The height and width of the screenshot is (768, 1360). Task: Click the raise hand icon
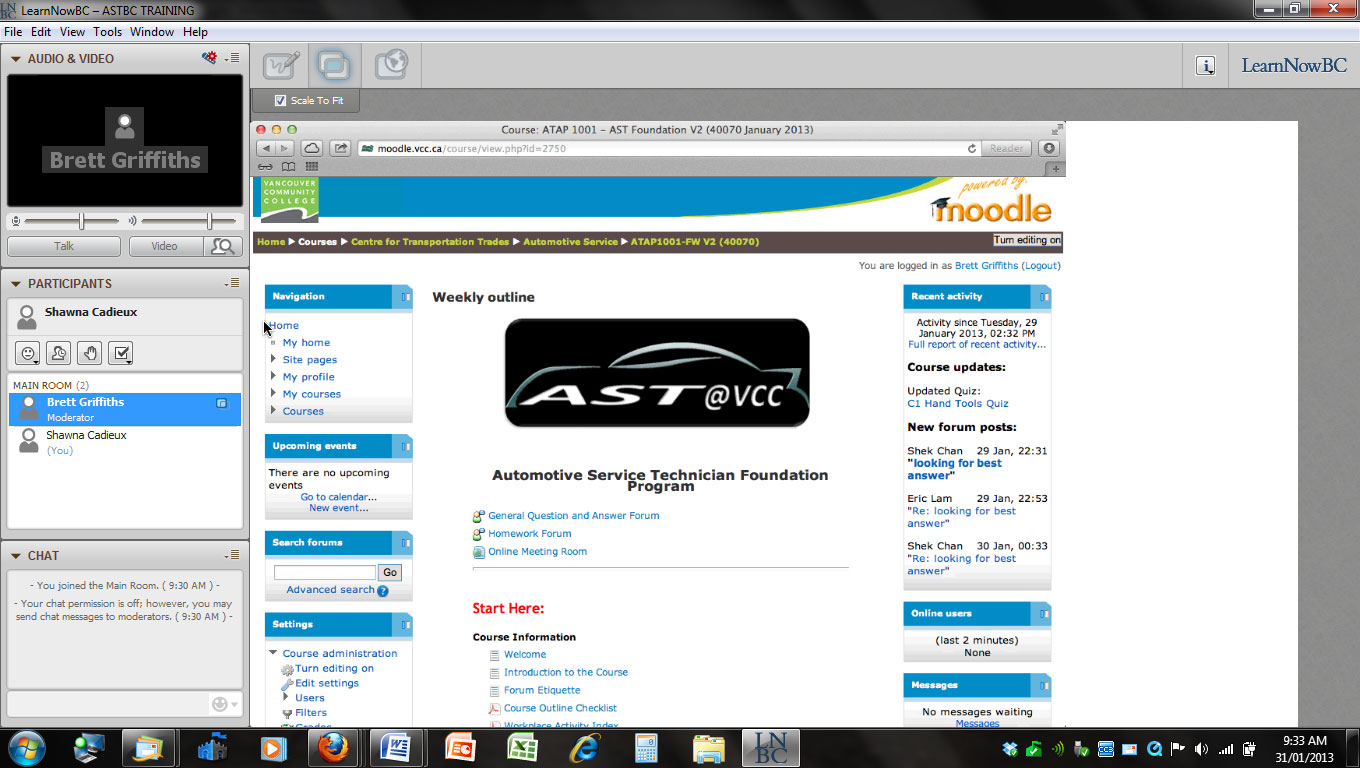pos(90,352)
